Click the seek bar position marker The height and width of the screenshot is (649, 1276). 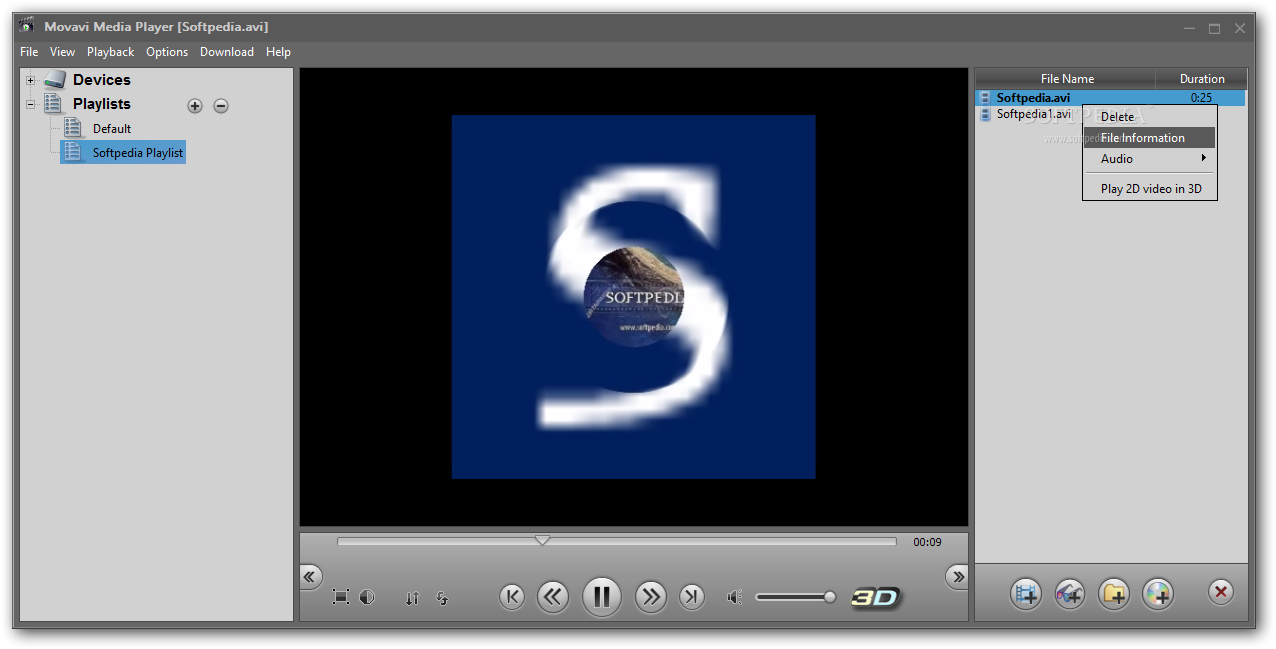tap(542, 540)
